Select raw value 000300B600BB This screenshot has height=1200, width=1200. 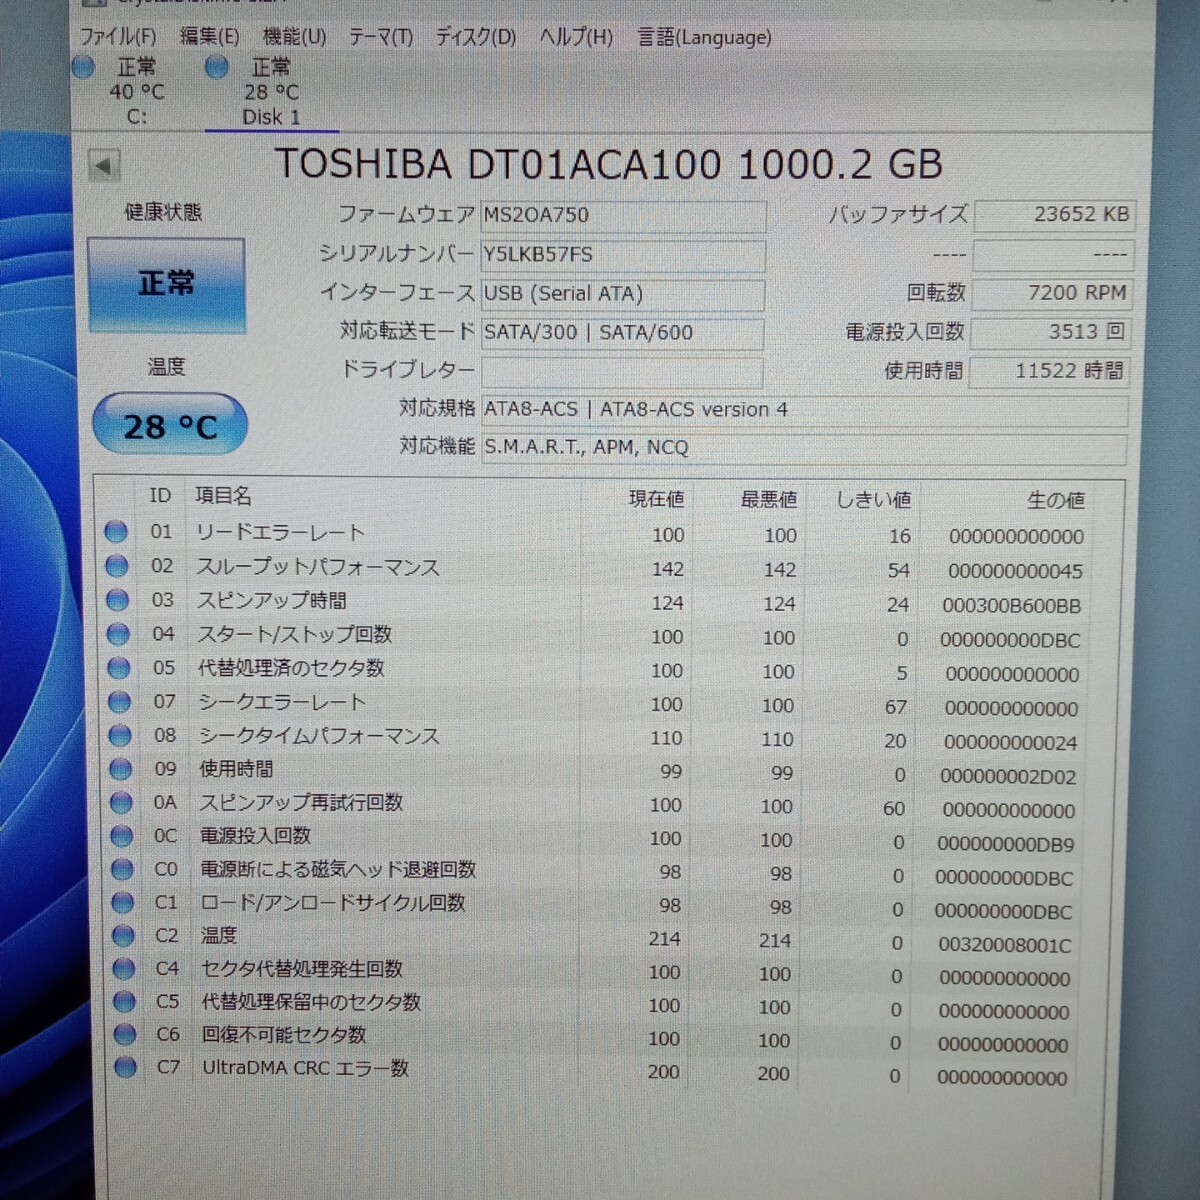tap(1012, 606)
